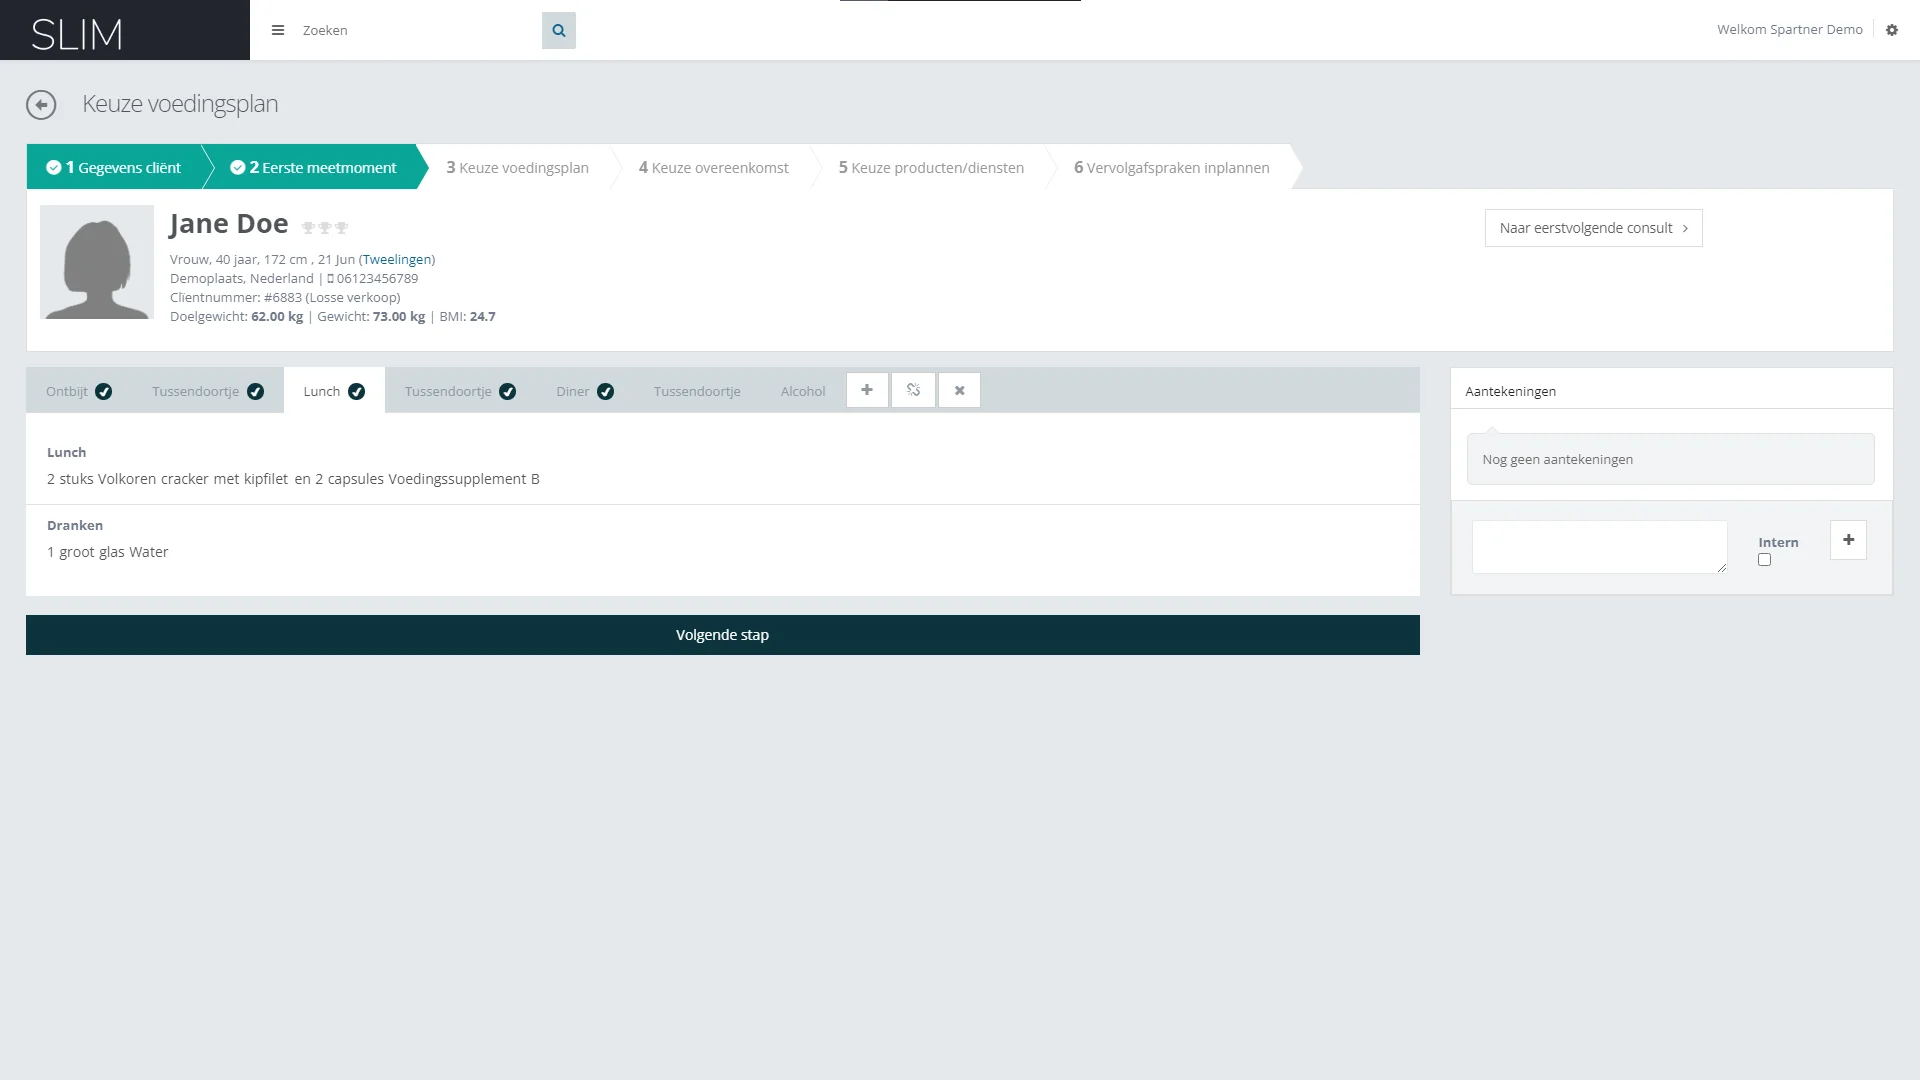The height and width of the screenshot is (1080, 1920).
Task: Click the note text area
Action: click(1598, 547)
